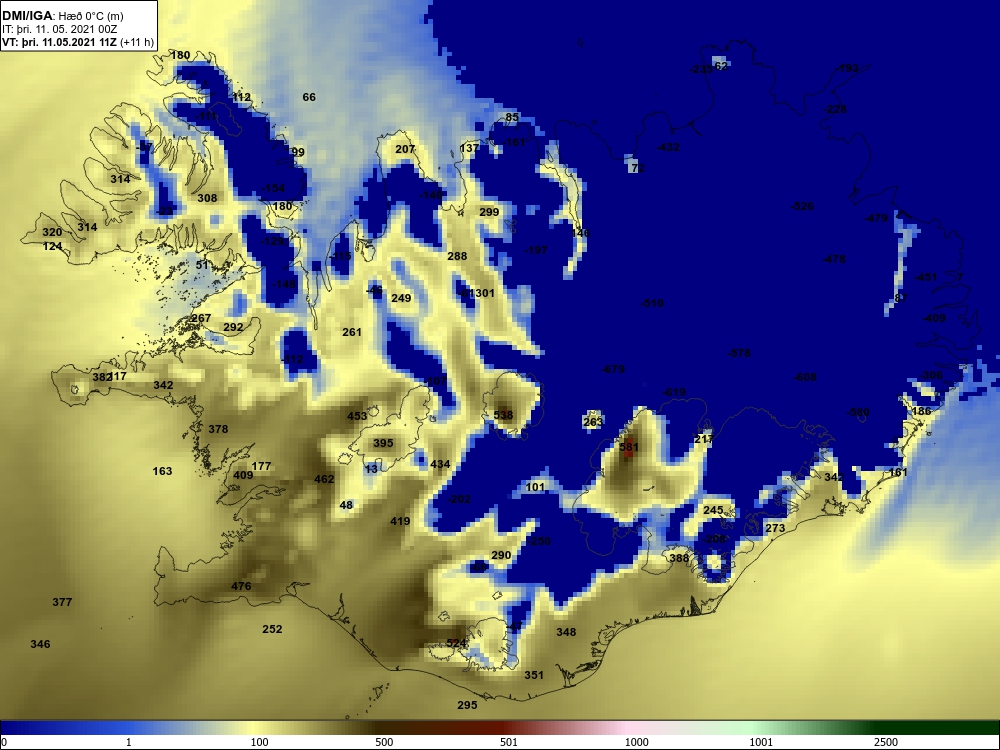Viewport: 1000px width, 750px height.
Task: Click the map value 388
Action: [679, 558]
